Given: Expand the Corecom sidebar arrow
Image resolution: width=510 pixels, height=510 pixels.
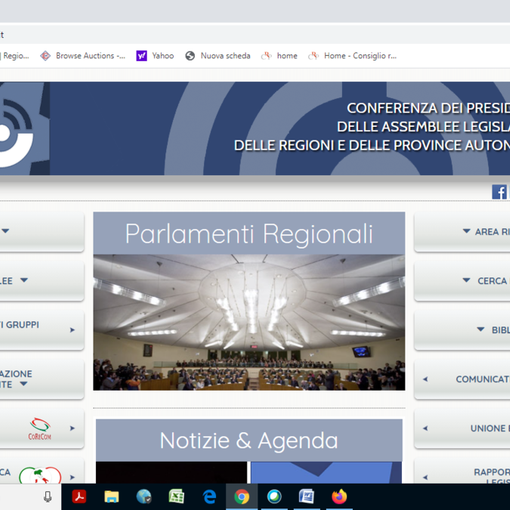Looking at the screenshot, I should (x=72, y=428).
